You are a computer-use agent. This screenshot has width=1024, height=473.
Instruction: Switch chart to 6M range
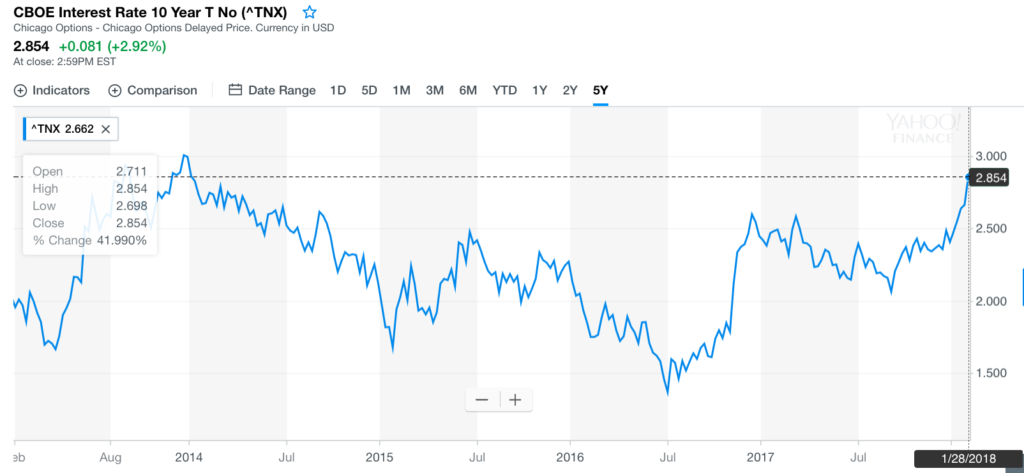468,90
